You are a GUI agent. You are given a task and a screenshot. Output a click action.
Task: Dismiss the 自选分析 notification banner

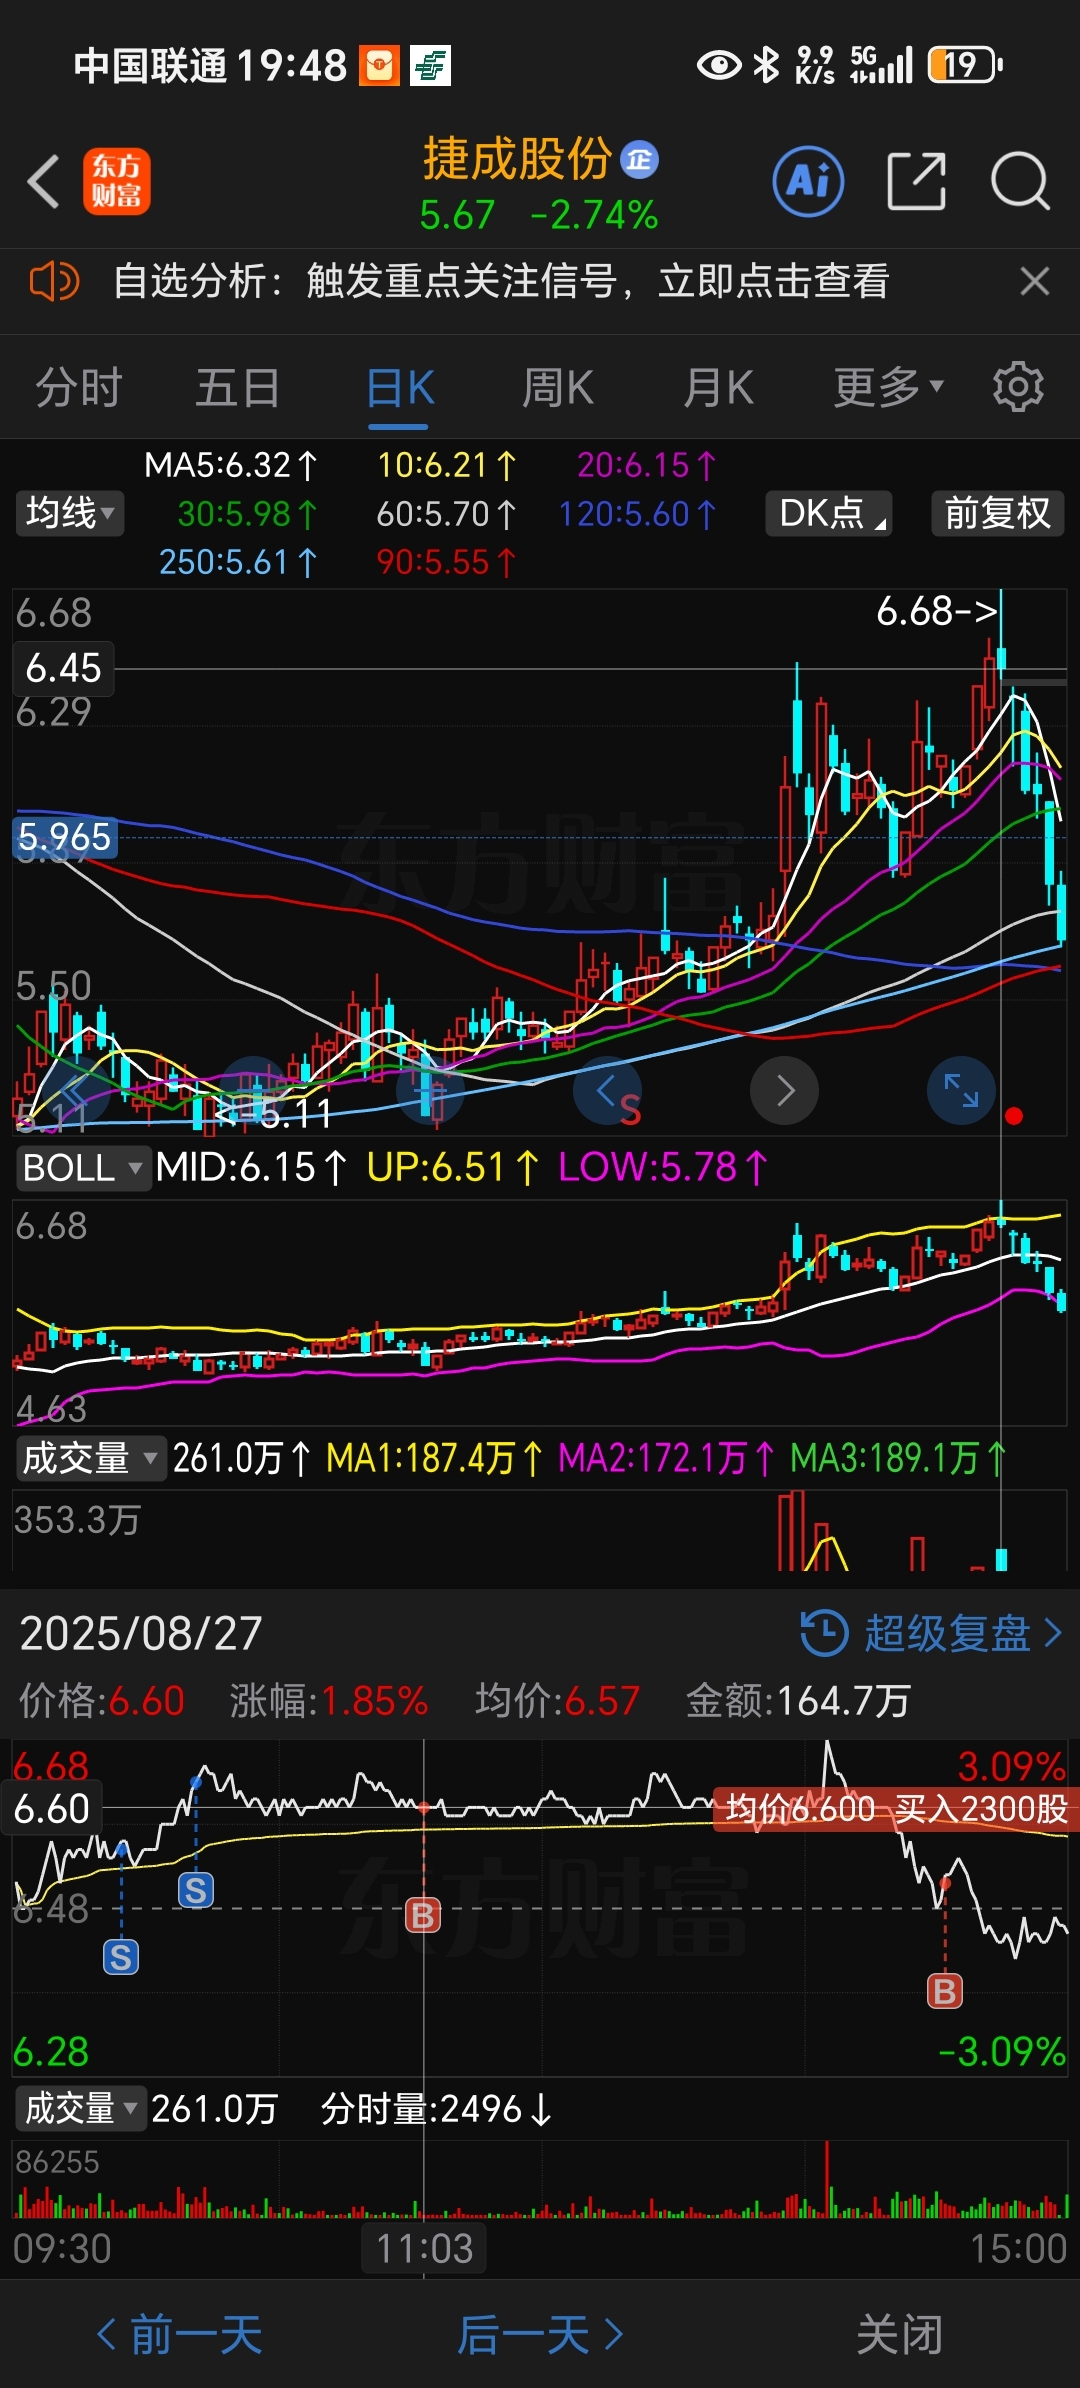click(1035, 282)
